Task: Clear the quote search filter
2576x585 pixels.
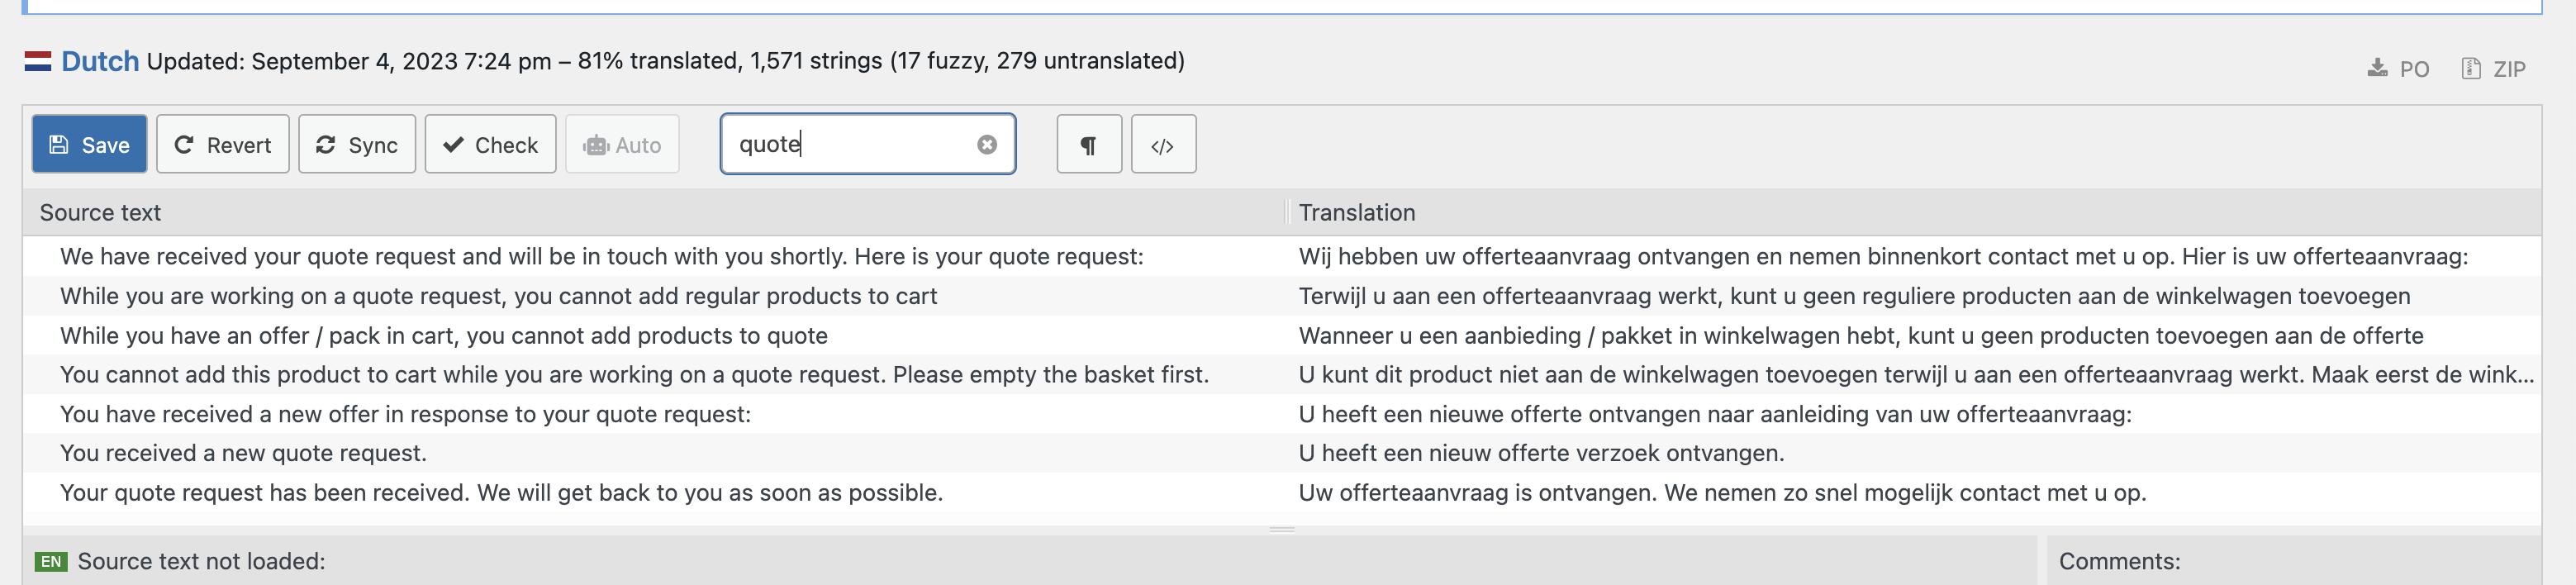Action: click(987, 145)
